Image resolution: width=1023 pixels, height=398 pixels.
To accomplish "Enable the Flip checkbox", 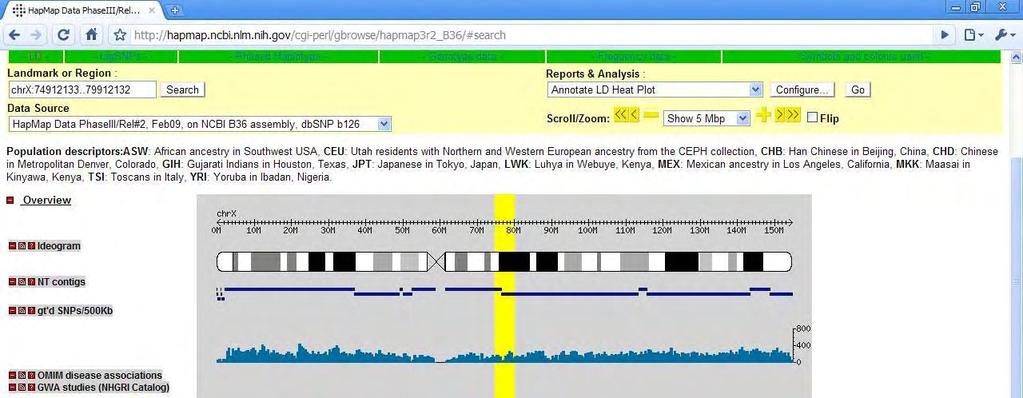I will (812, 118).
